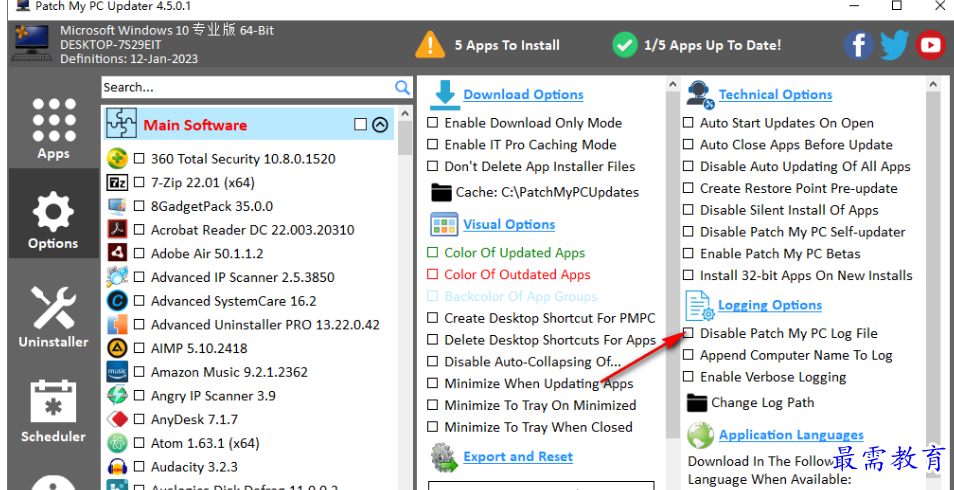Open the Export and Reset link
954x490 pixels.
(518, 457)
